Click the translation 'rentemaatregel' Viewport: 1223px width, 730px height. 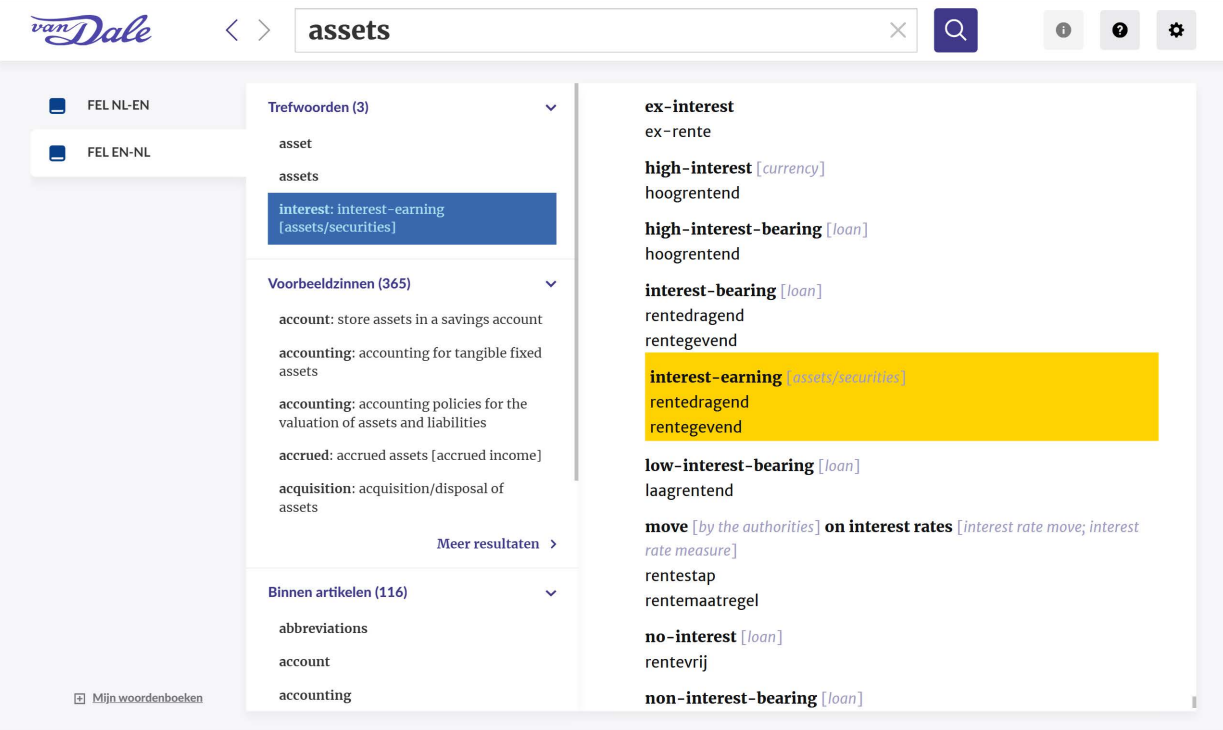[702, 601]
